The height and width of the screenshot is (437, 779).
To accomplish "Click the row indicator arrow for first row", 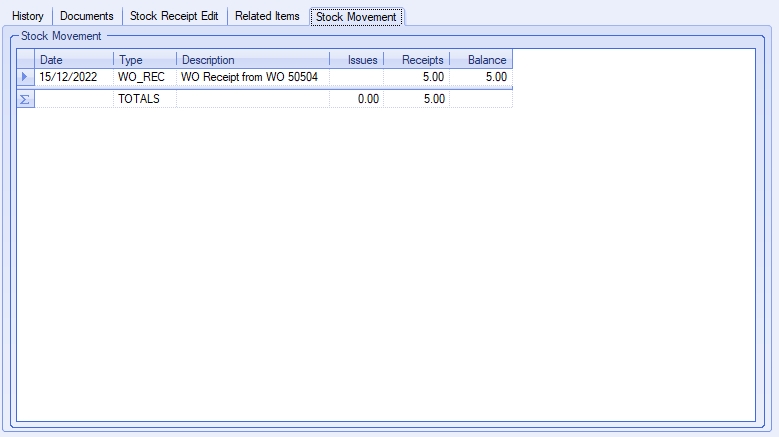I will coord(25,77).
